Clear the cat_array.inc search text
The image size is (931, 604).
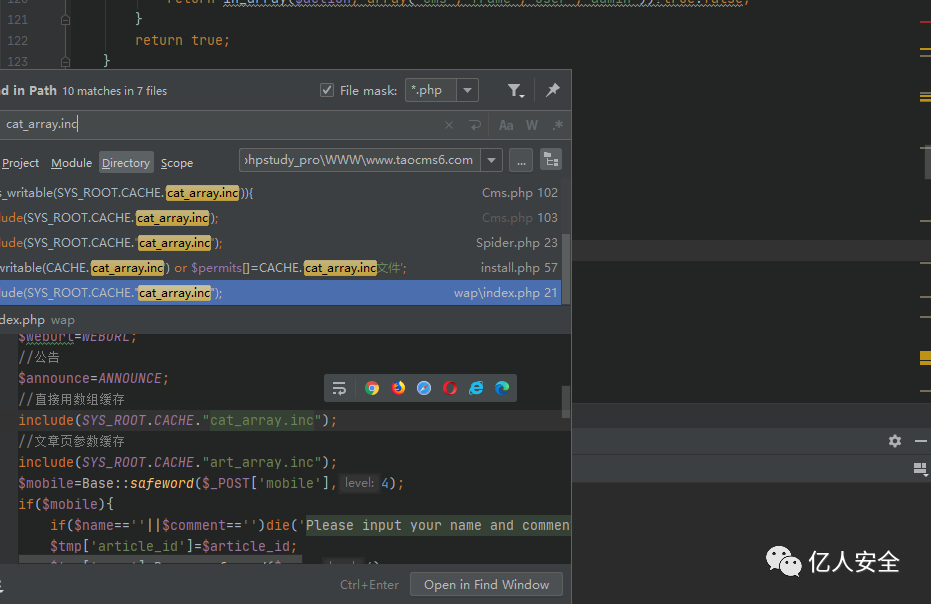pos(449,125)
